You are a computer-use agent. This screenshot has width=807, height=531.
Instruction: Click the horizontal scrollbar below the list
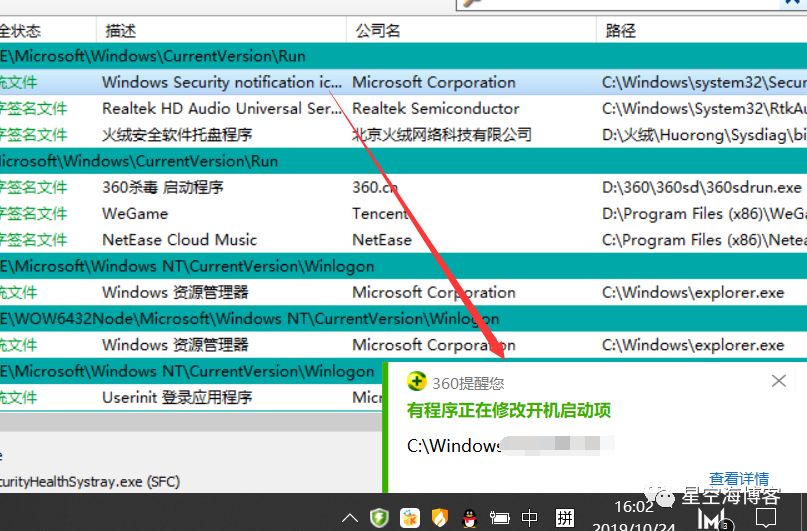[191, 422]
